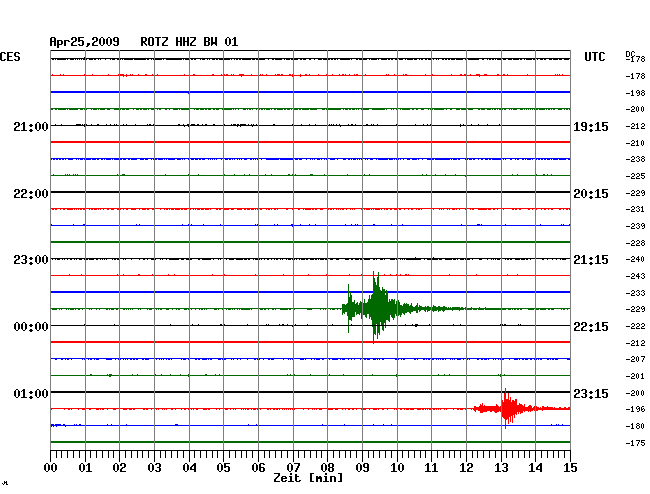Click minute tick label 11 on axis
Image resolution: width=650 pixels, height=494 pixels.
(431, 468)
